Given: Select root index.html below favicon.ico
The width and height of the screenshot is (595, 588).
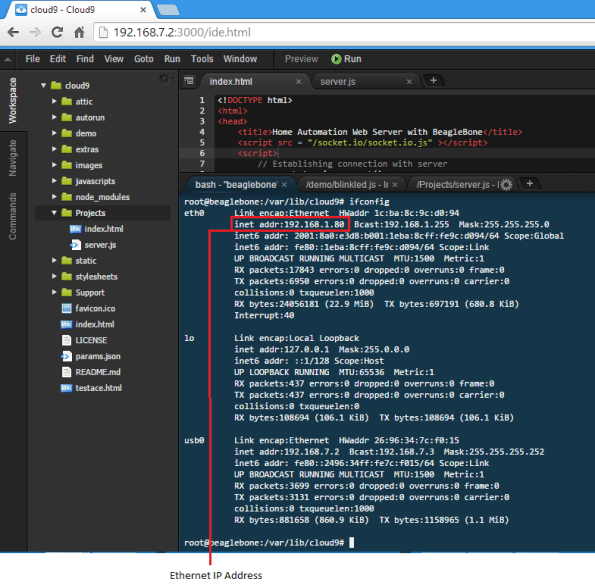Looking at the screenshot, I should pyautogui.click(x=94, y=324).
